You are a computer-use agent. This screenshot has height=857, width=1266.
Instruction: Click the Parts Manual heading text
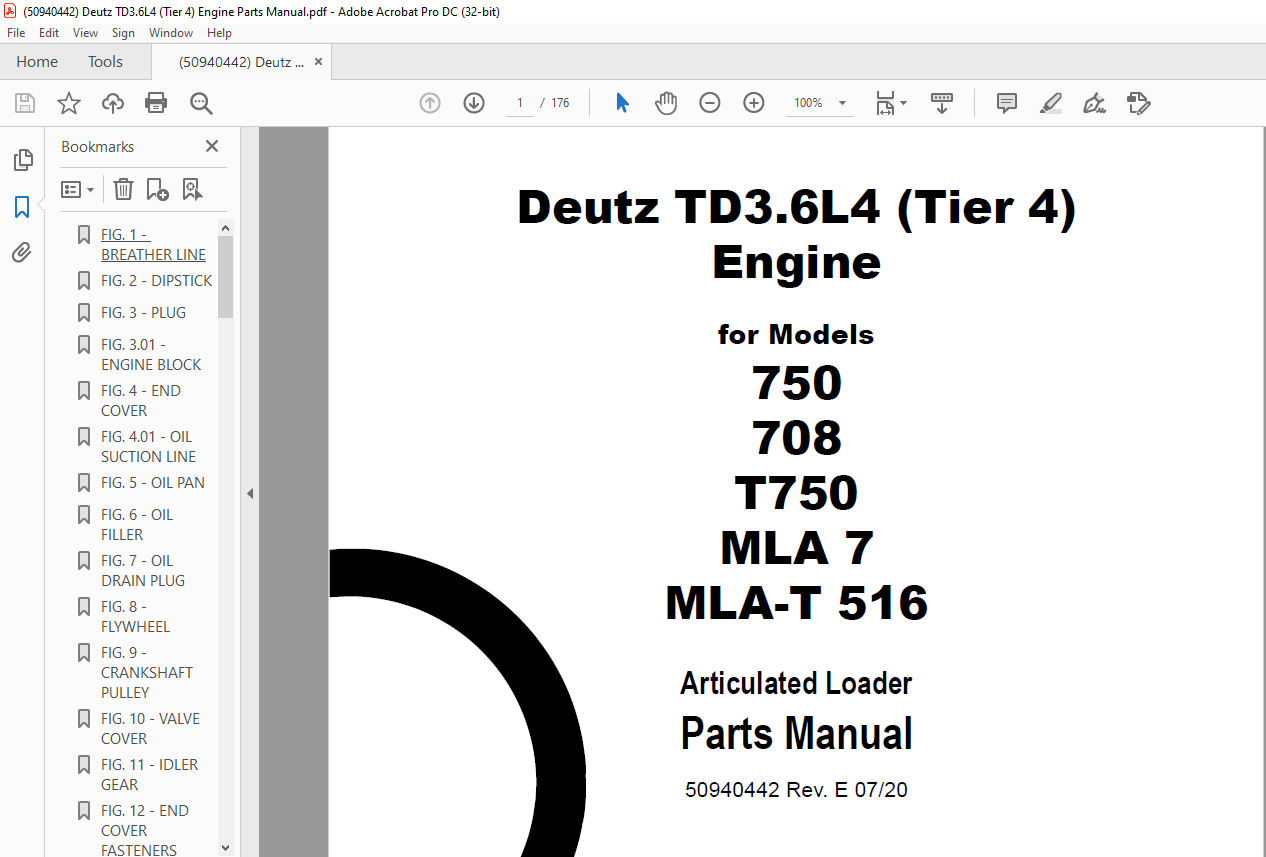[796, 733]
